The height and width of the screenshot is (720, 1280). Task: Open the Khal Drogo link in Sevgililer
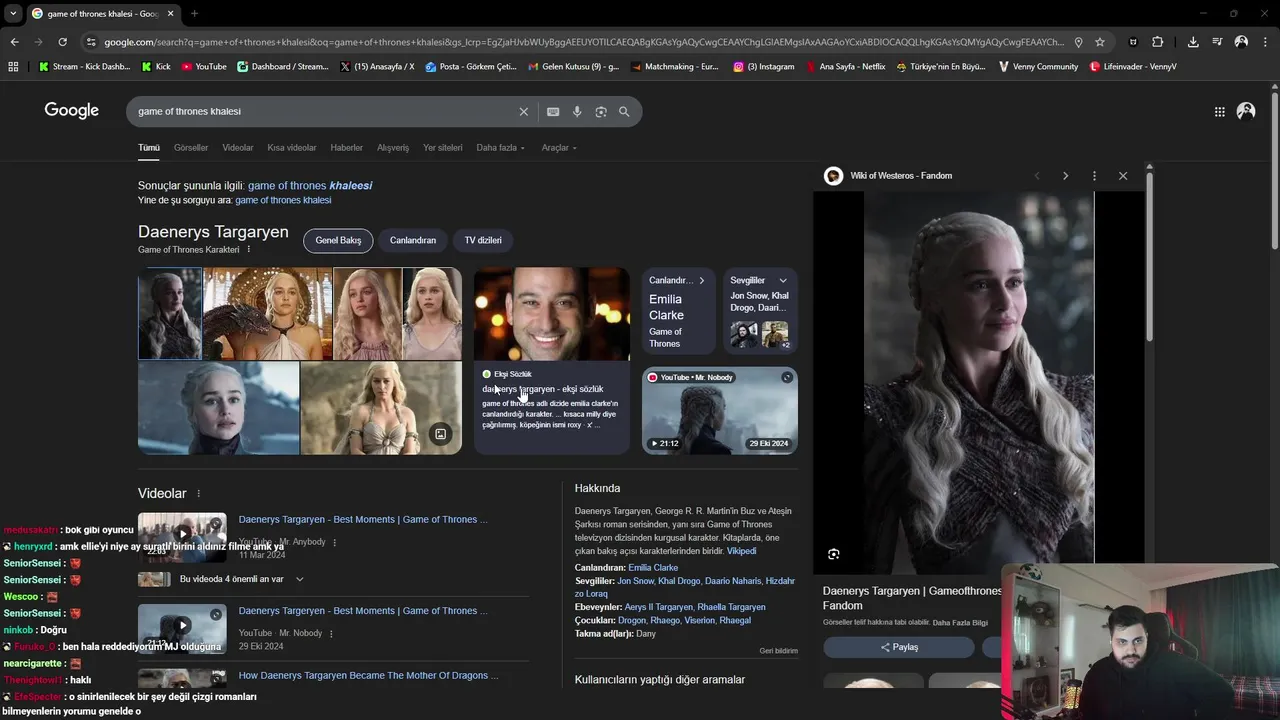click(x=679, y=581)
